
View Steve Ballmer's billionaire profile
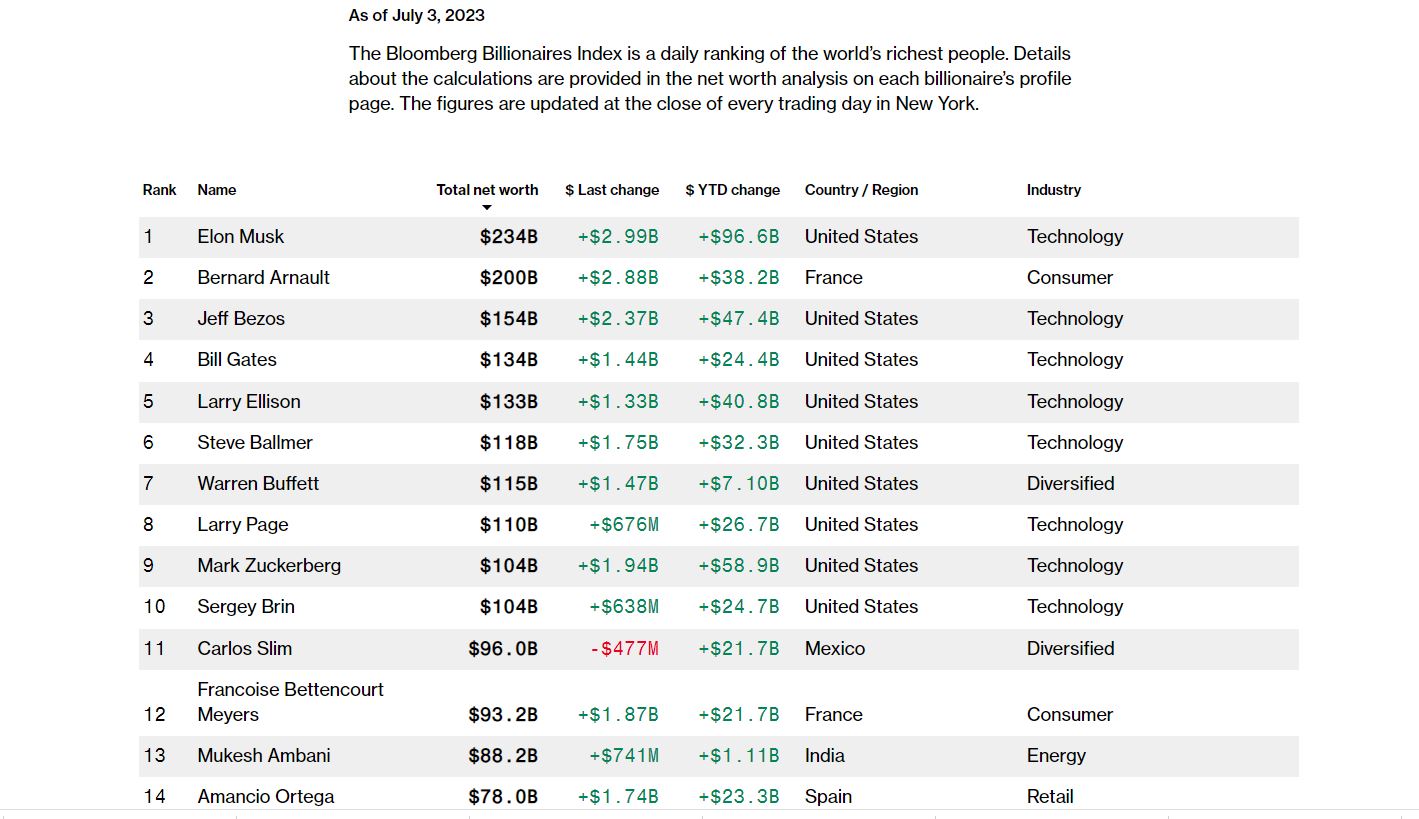tap(255, 443)
